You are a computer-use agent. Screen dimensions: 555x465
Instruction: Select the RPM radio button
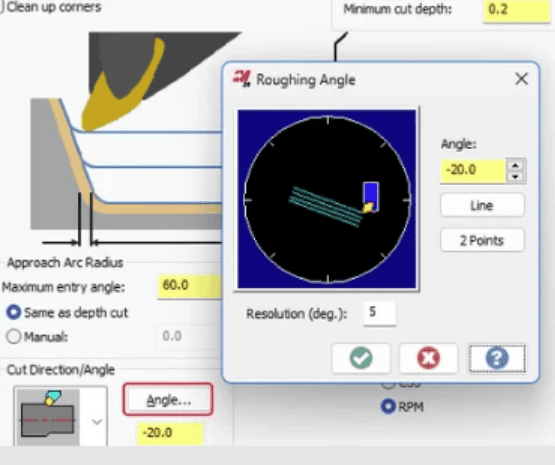point(388,406)
